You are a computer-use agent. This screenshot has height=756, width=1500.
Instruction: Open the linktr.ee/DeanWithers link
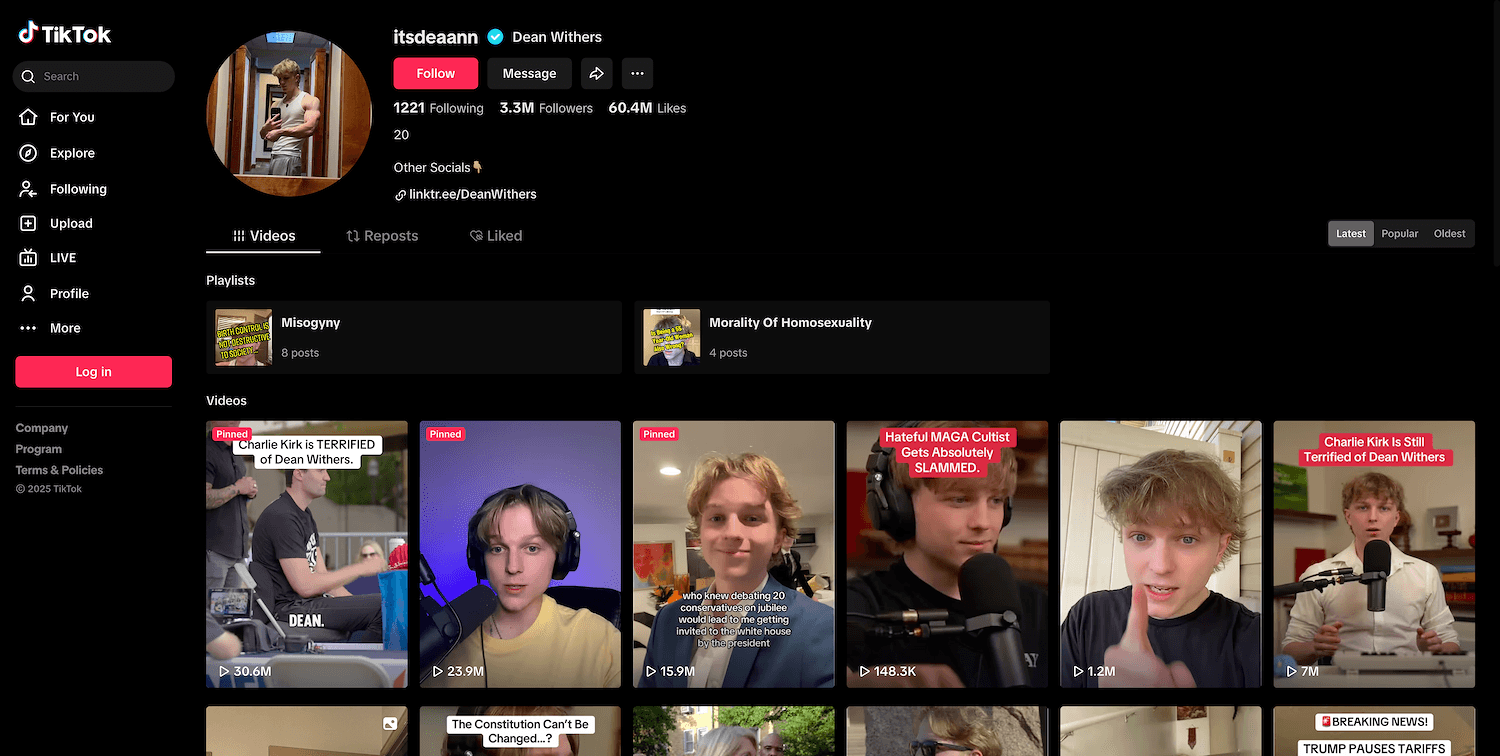(x=472, y=194)
